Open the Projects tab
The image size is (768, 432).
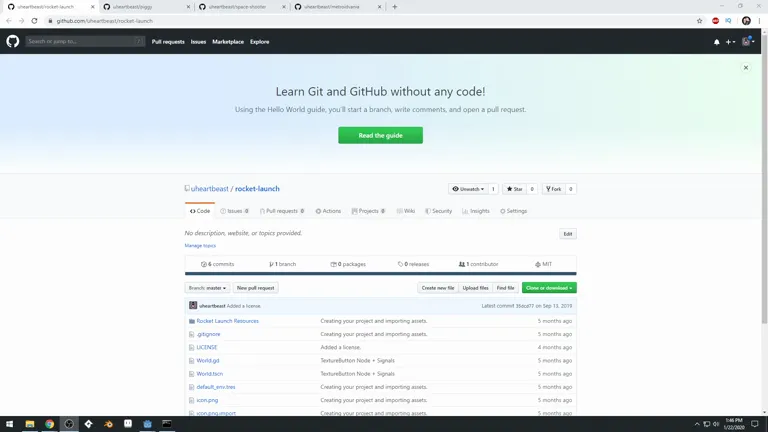pos(368,211)
